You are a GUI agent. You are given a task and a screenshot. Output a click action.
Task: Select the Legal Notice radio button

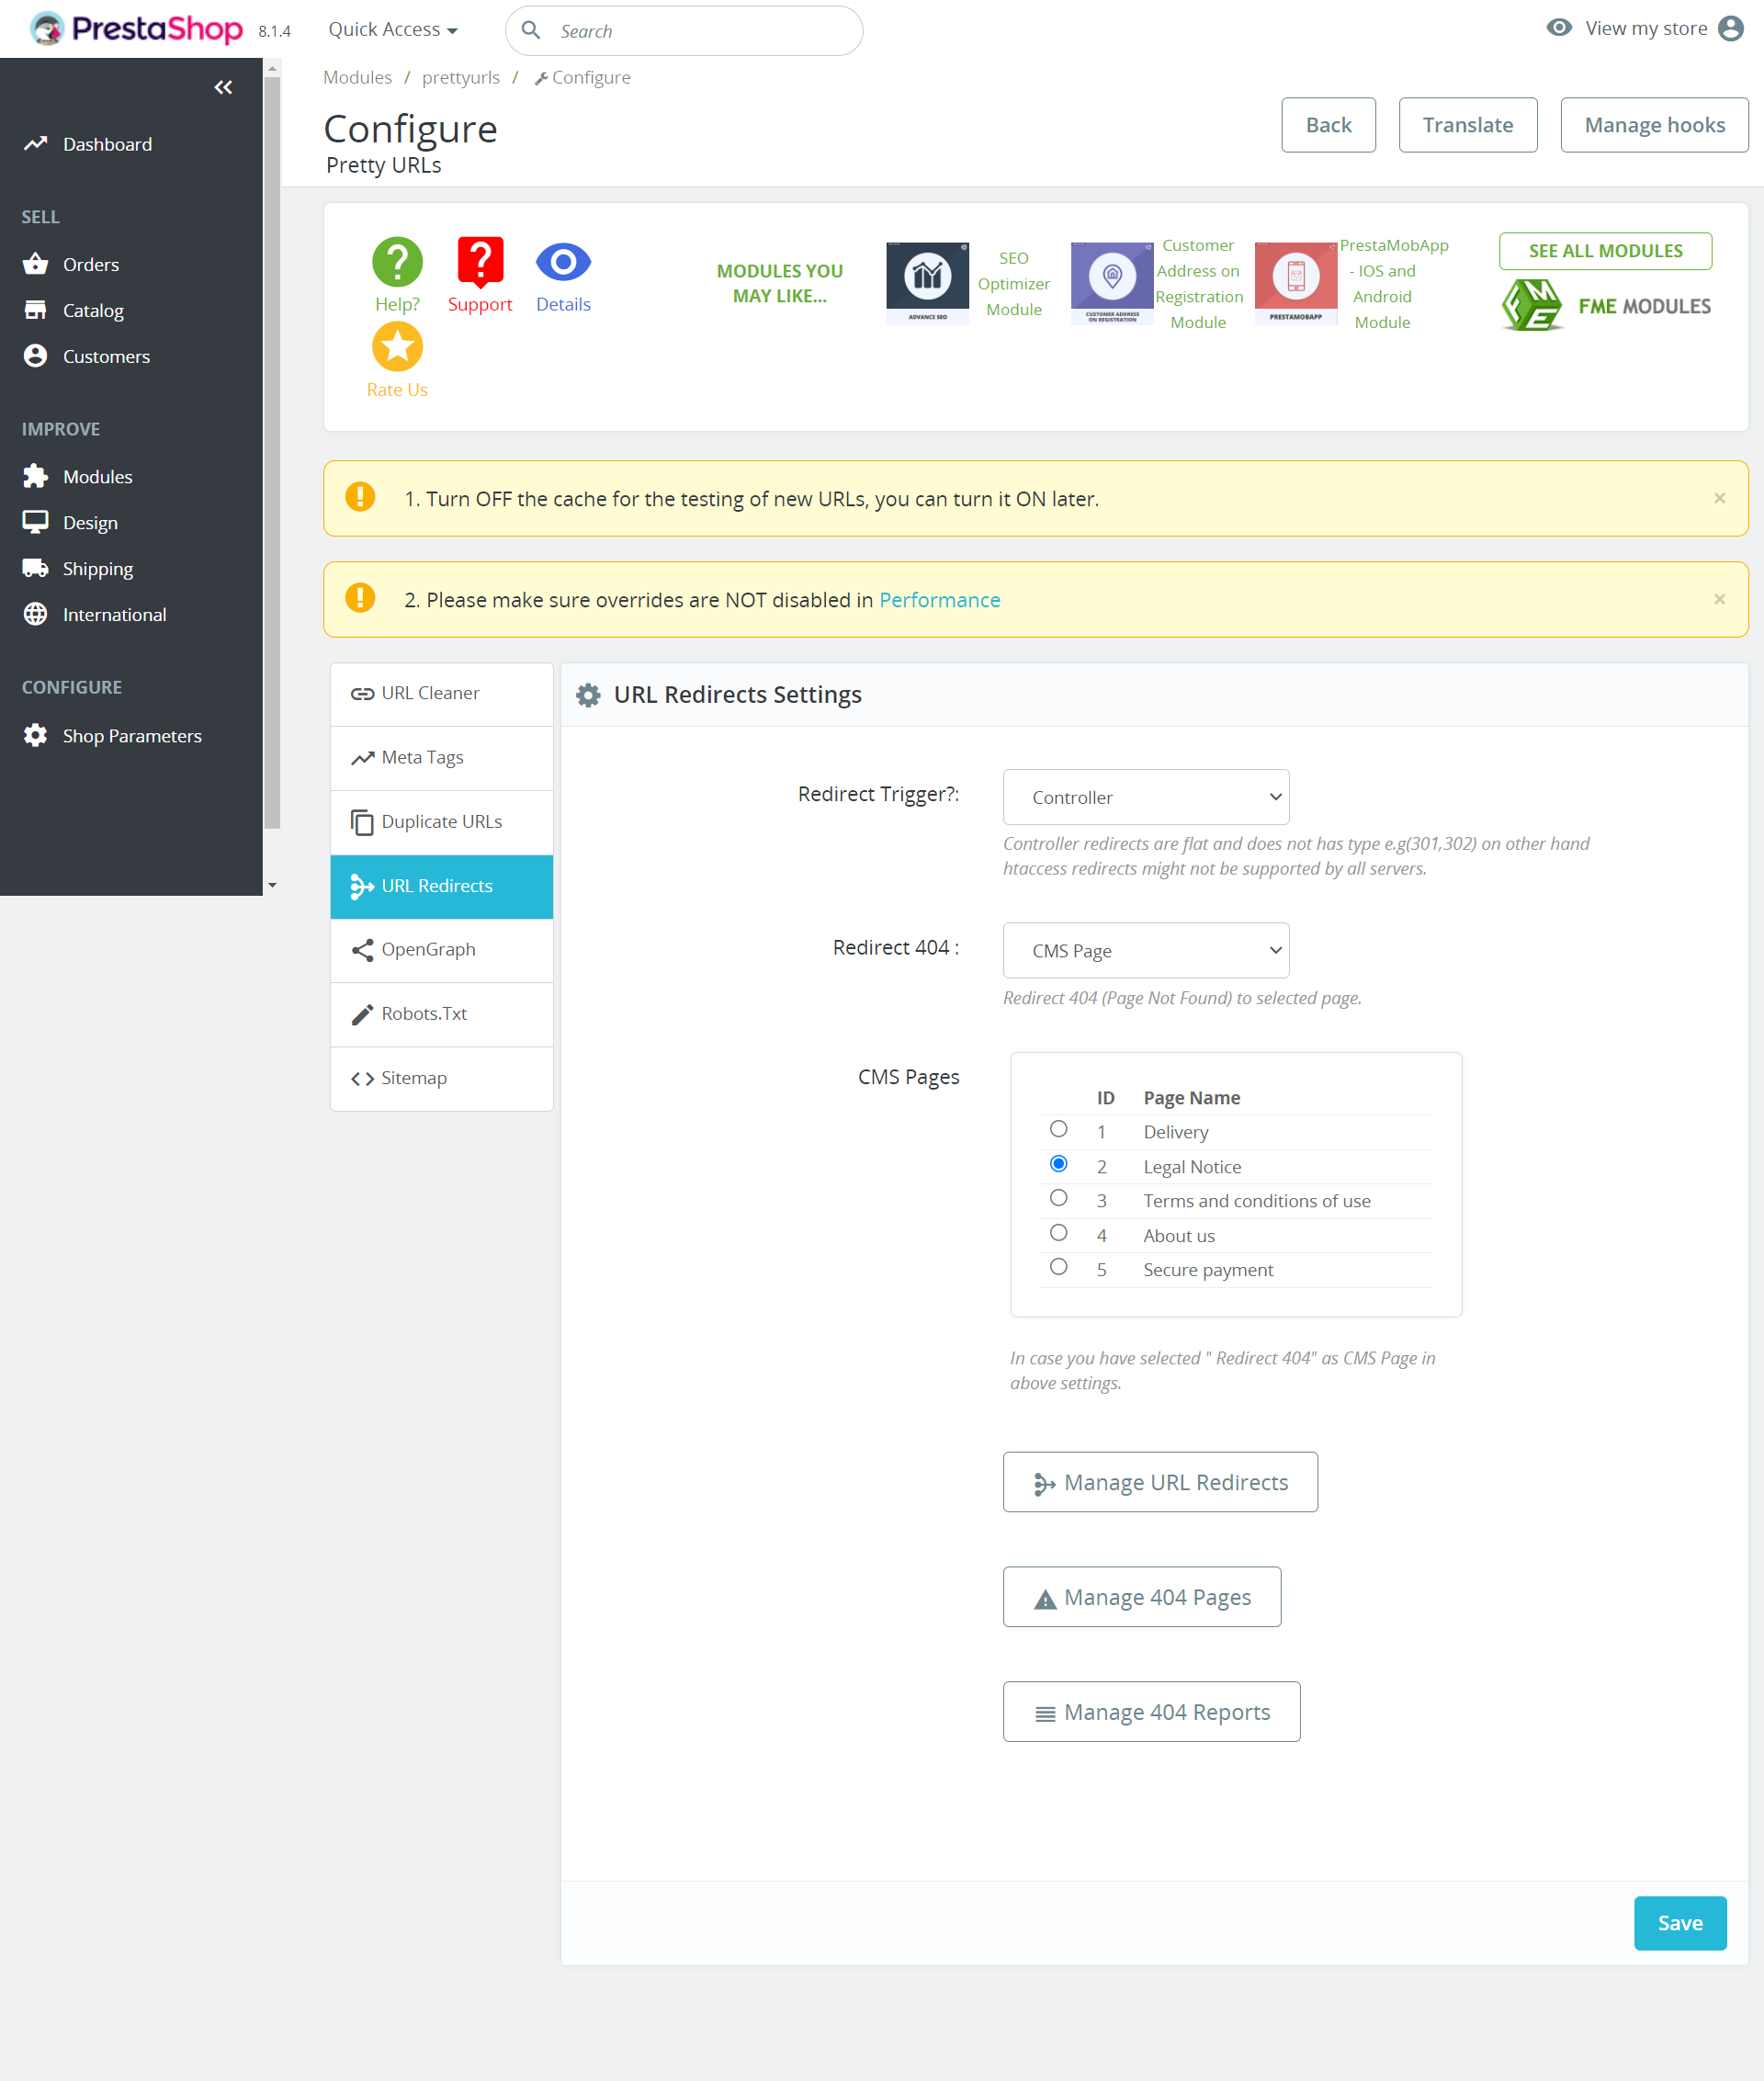pos(1058,1163)
